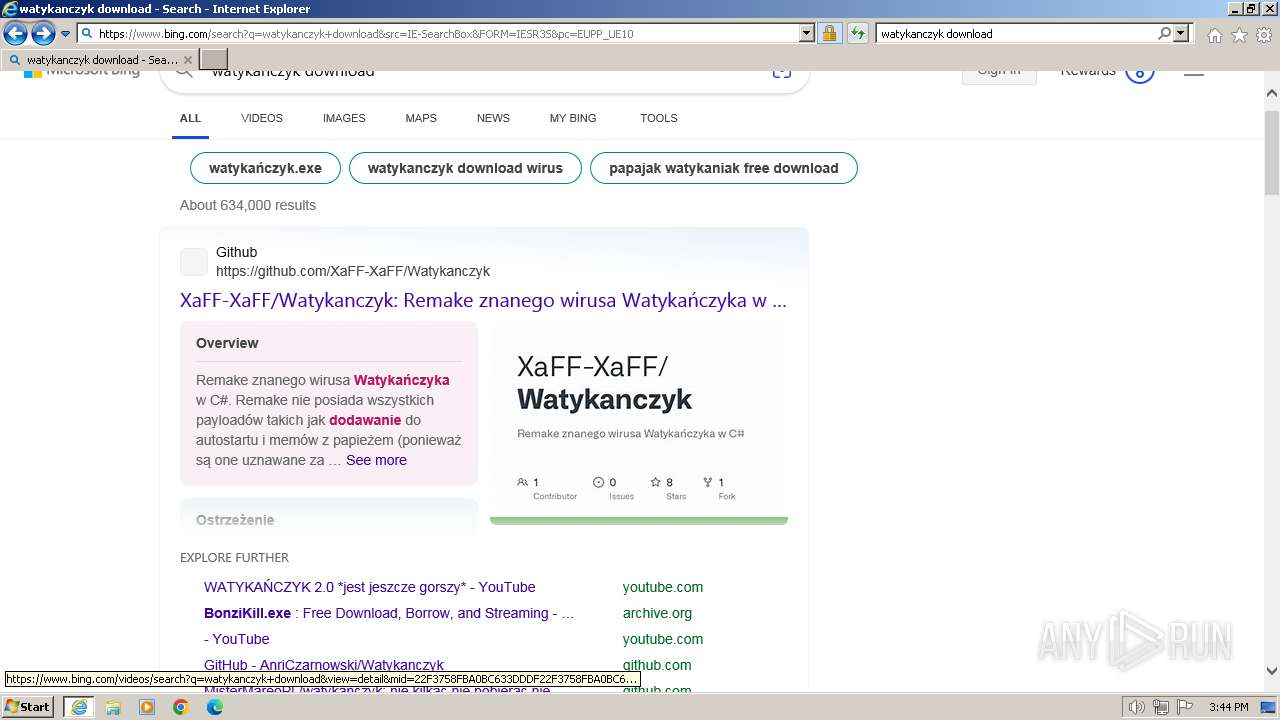Open a new blank tab
Viewport: 1280px width, 720px height.
(x=214, y=60)
